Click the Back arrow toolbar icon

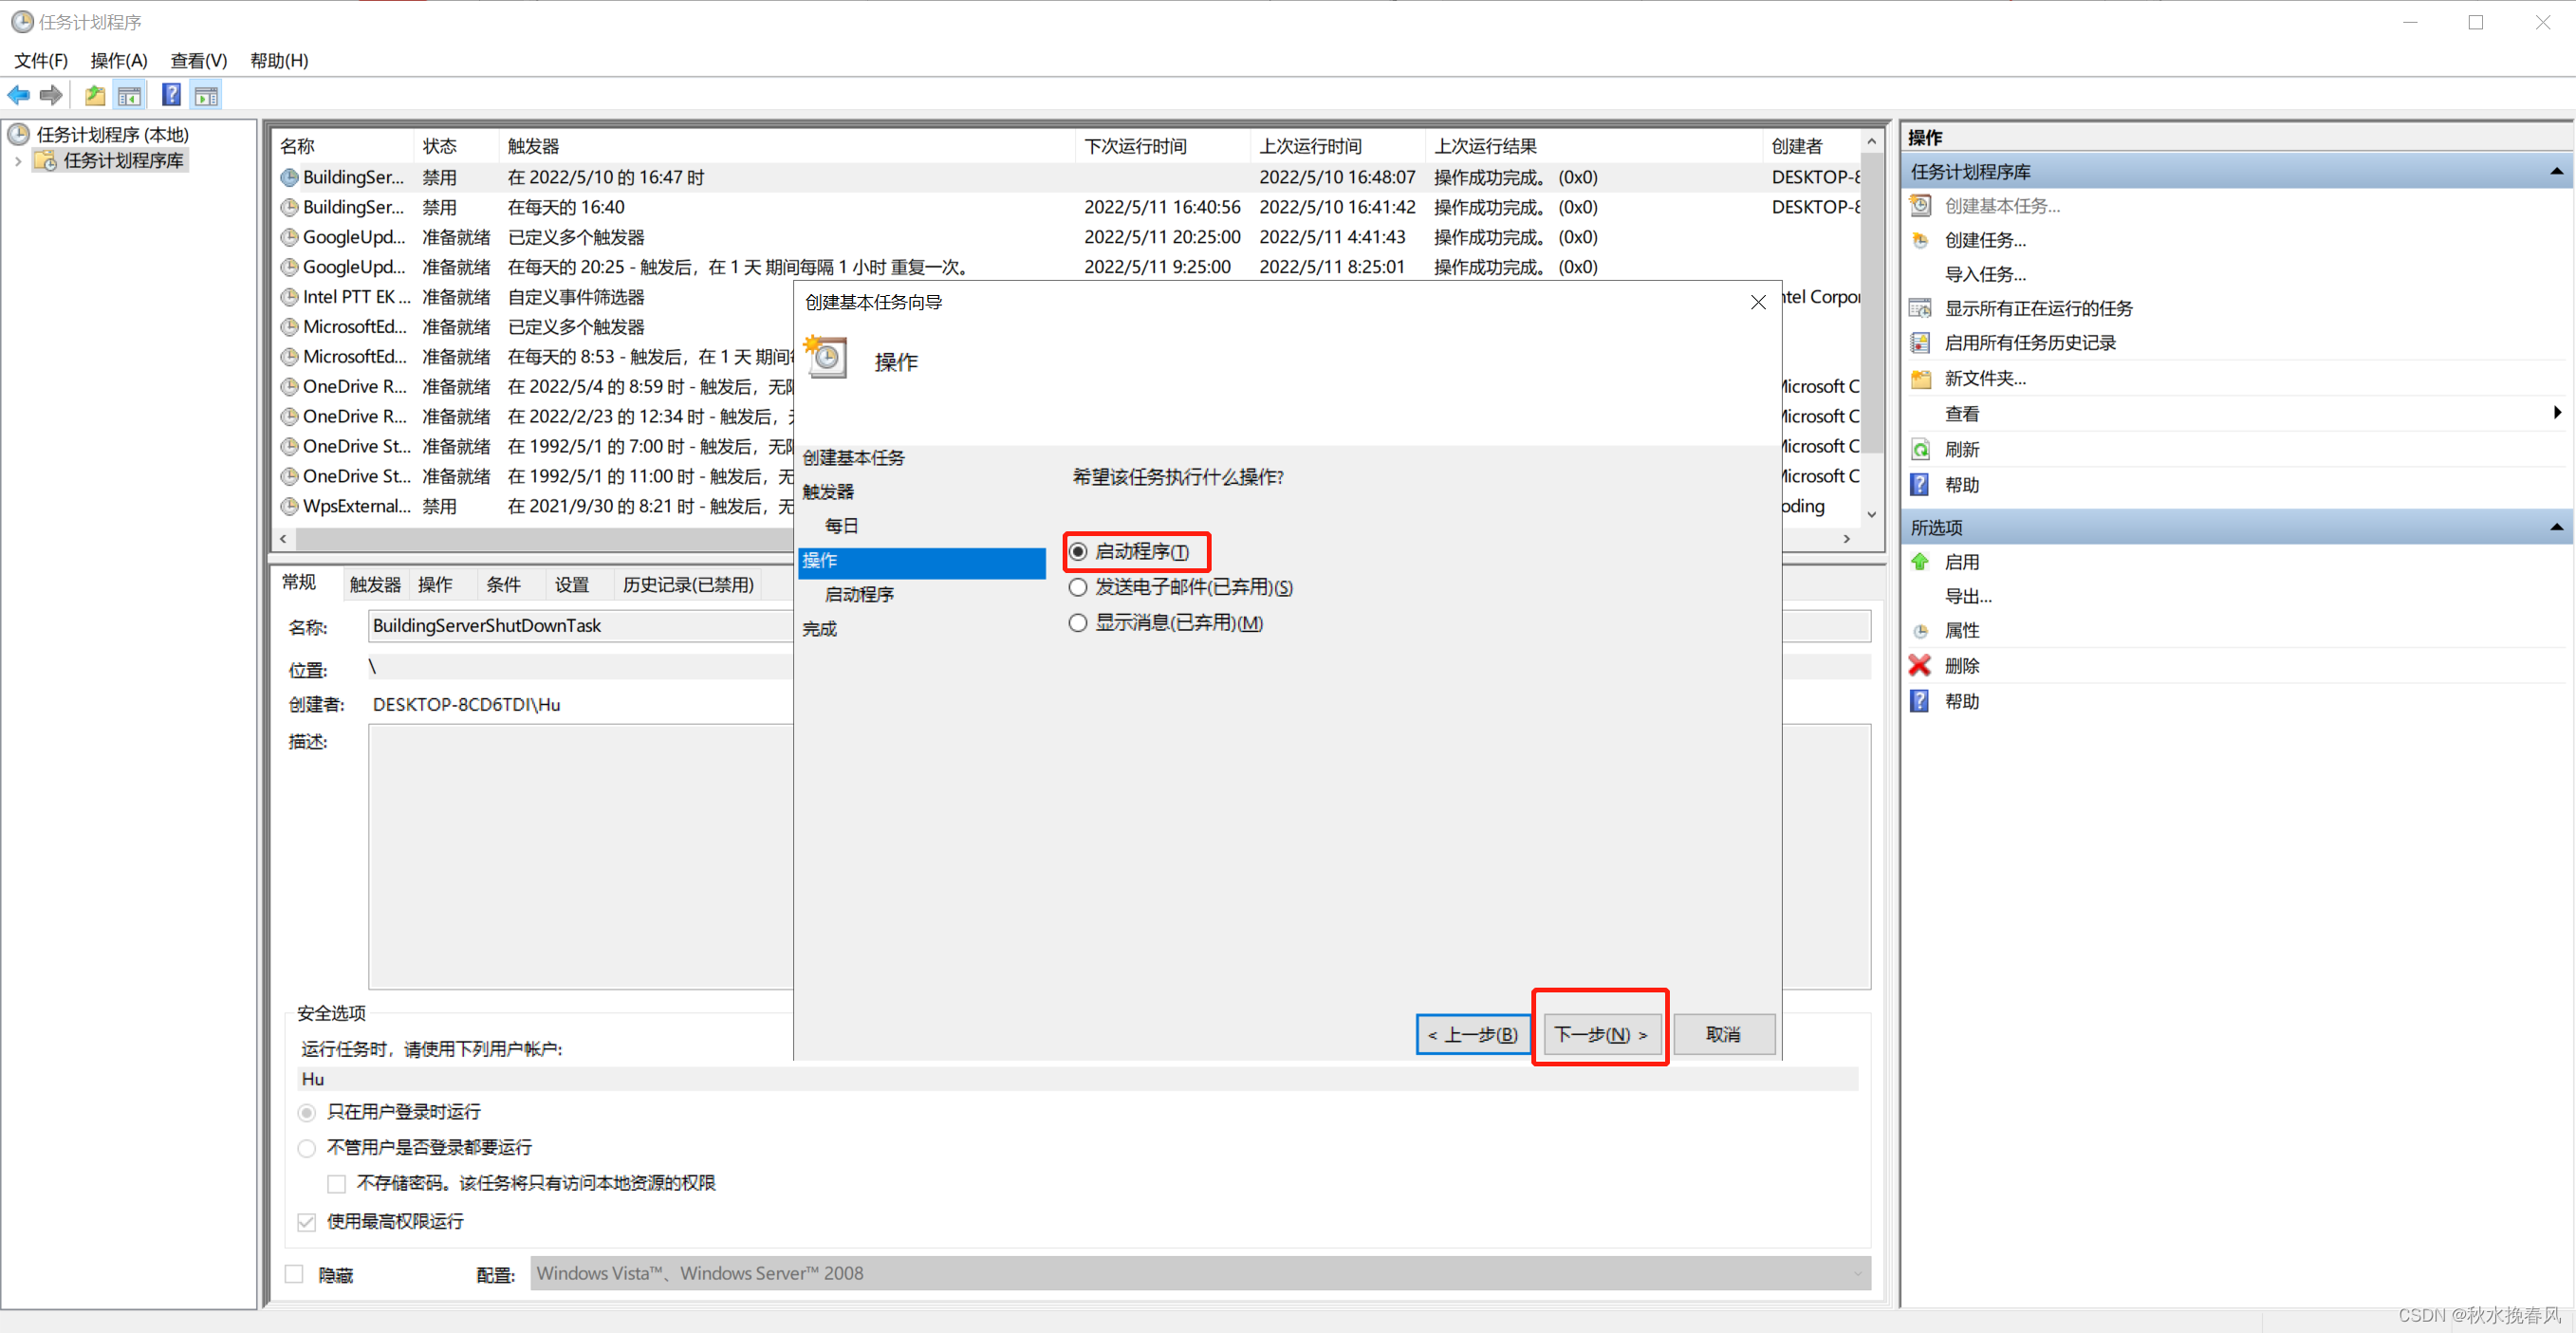[x=18, y=95]
